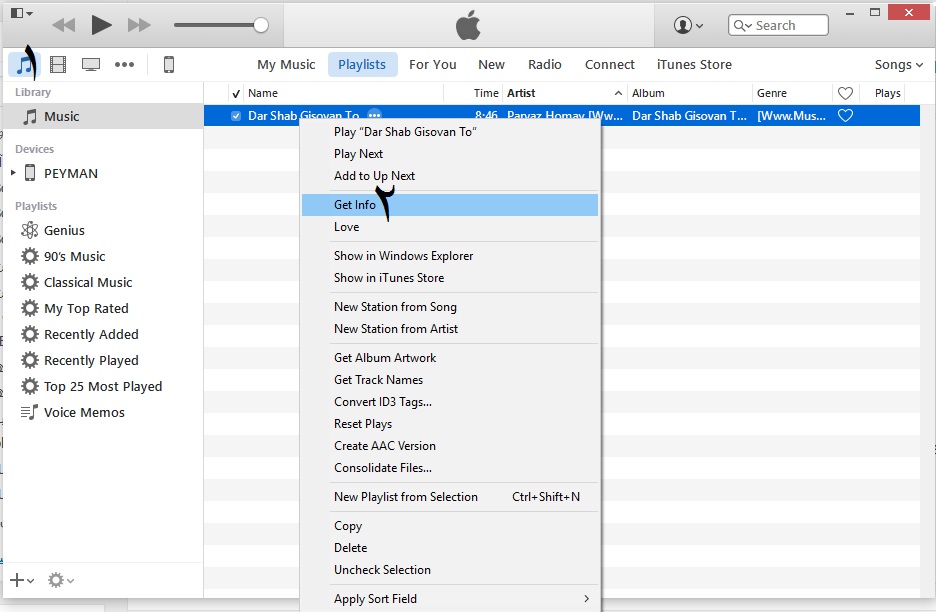Image resolution: width=936 pixels, height=612 pixels.
Task: Click the Next track fast-forward button
Action: (x=139, y=25)
